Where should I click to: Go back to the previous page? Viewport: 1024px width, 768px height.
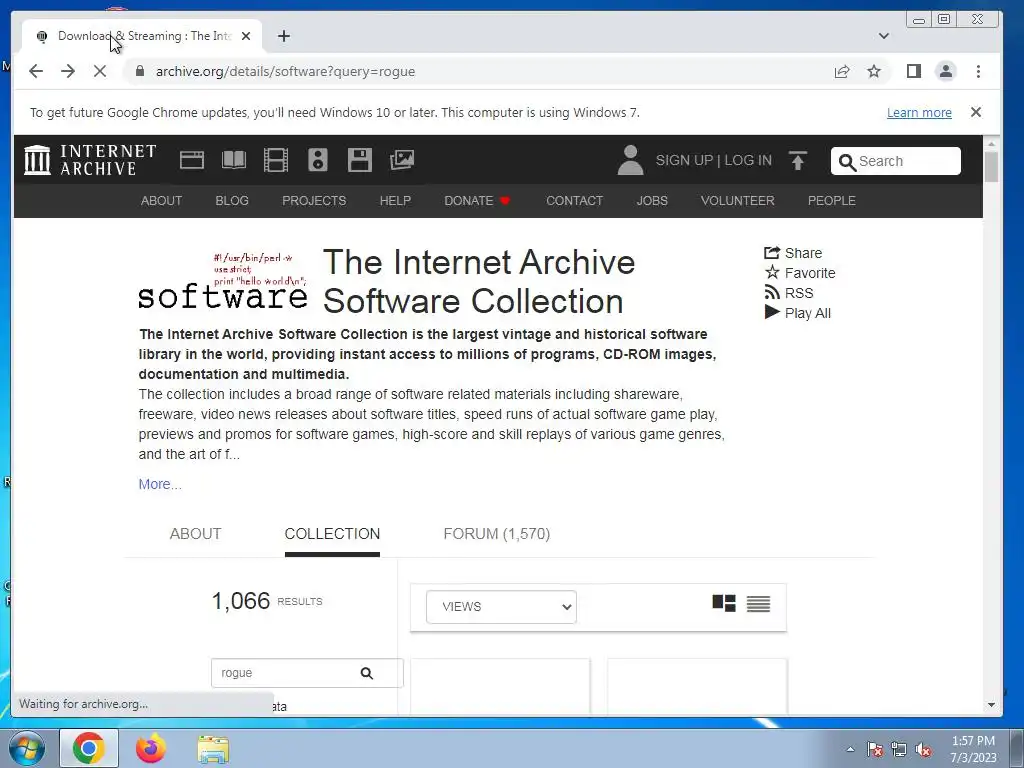click(x=36, y=71)
